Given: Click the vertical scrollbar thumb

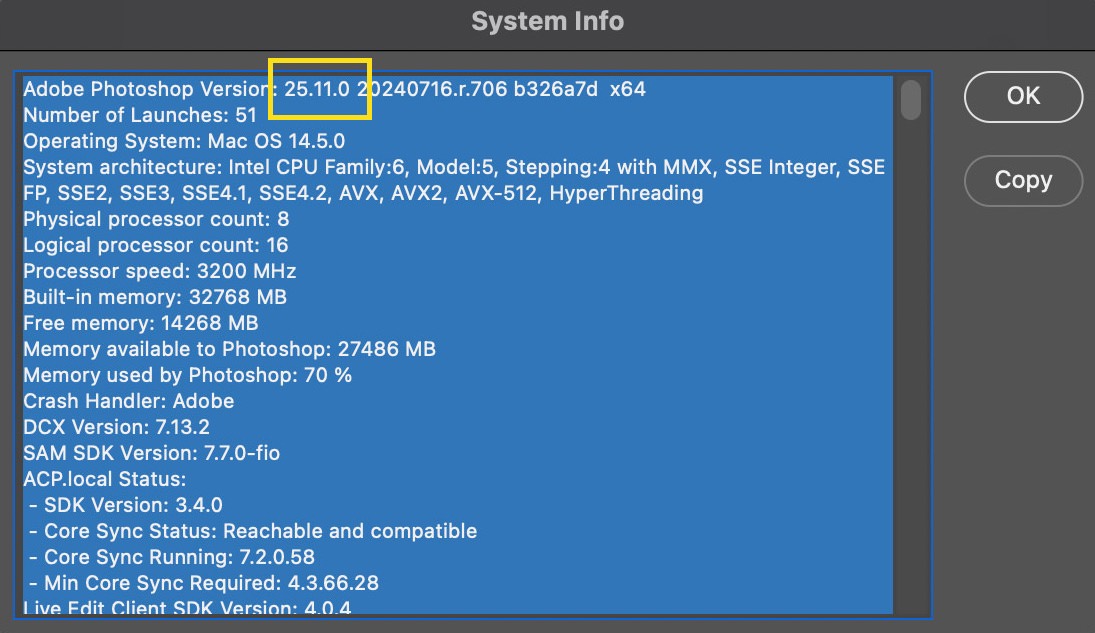Looking at the screenshot, I should click(910, 100).
